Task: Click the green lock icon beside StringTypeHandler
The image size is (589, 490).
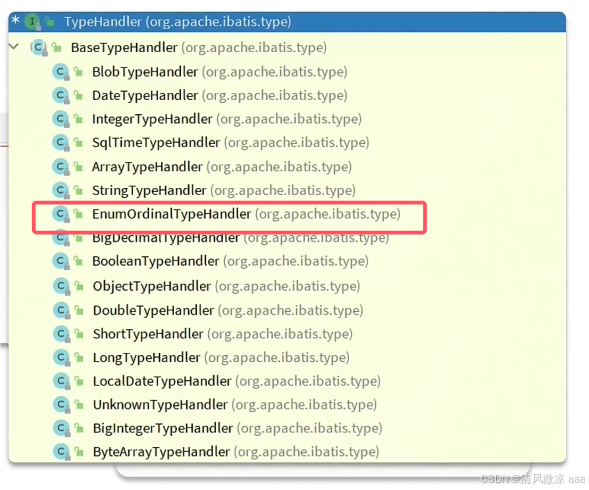Action: pyautogui.click(x=78, y=190)
